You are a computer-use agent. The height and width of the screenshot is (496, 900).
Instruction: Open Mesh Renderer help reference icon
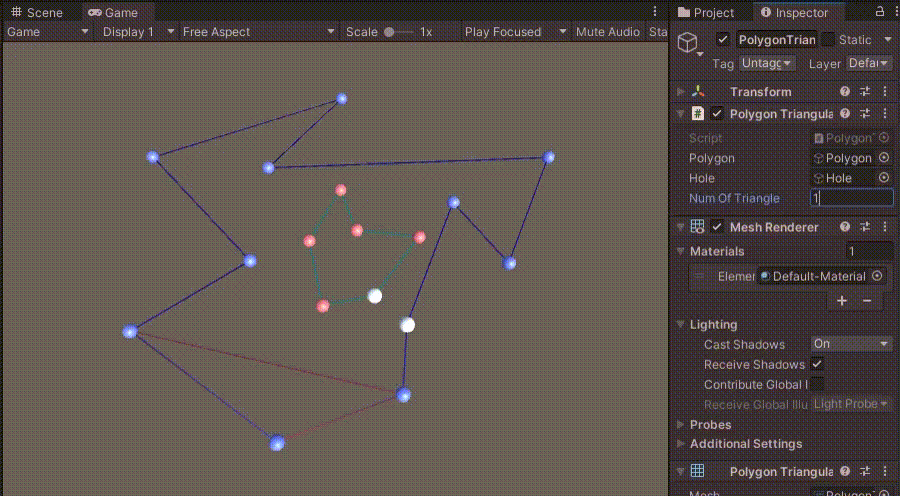tap(845, 227)
